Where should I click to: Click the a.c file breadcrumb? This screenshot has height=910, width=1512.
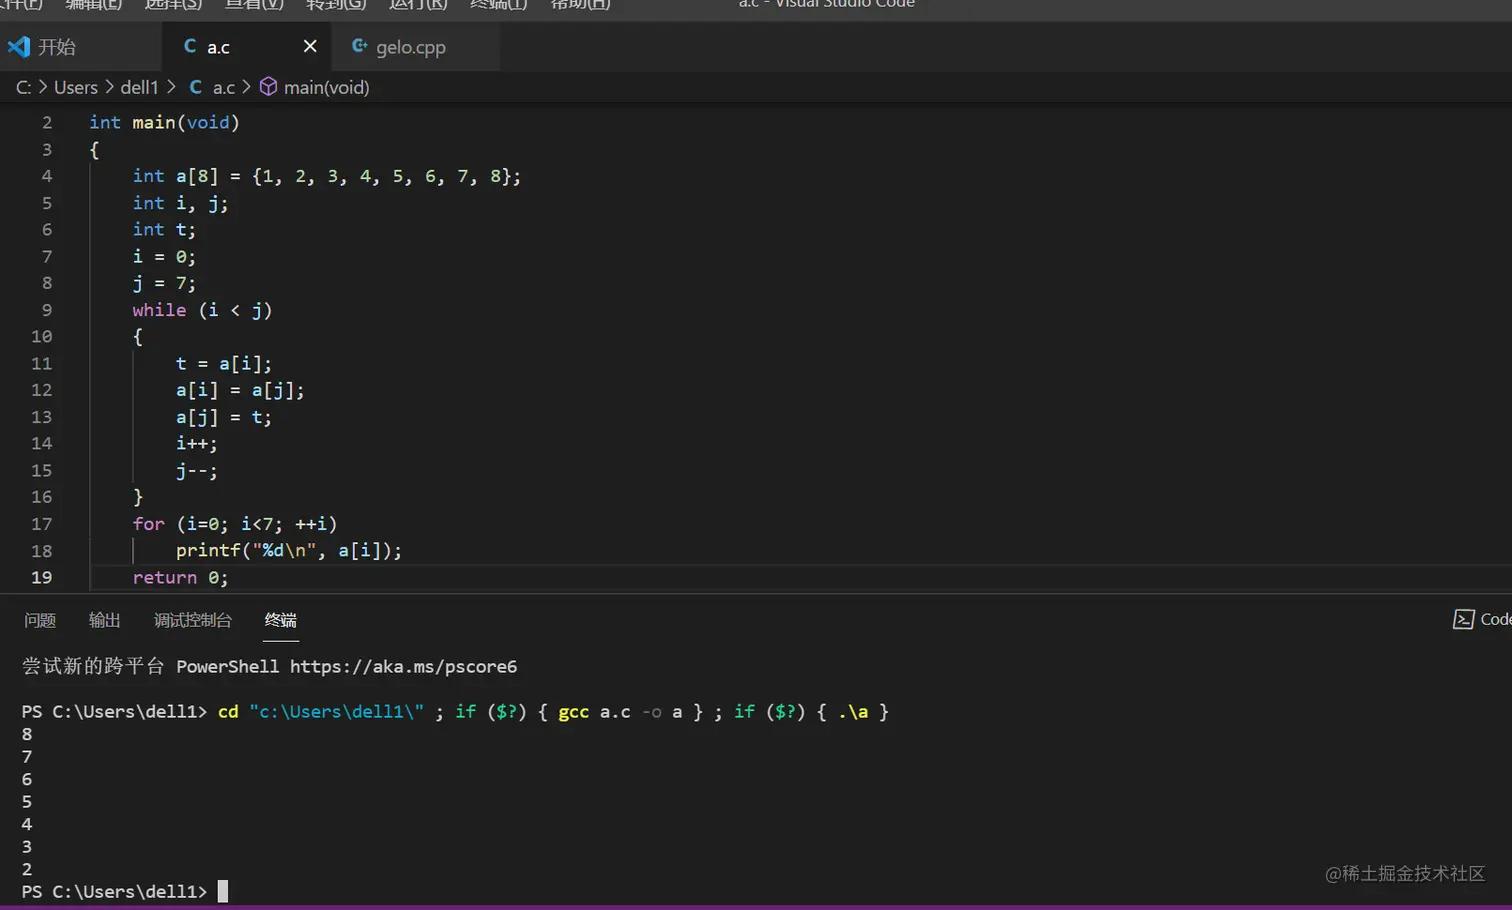pos(213,88)
